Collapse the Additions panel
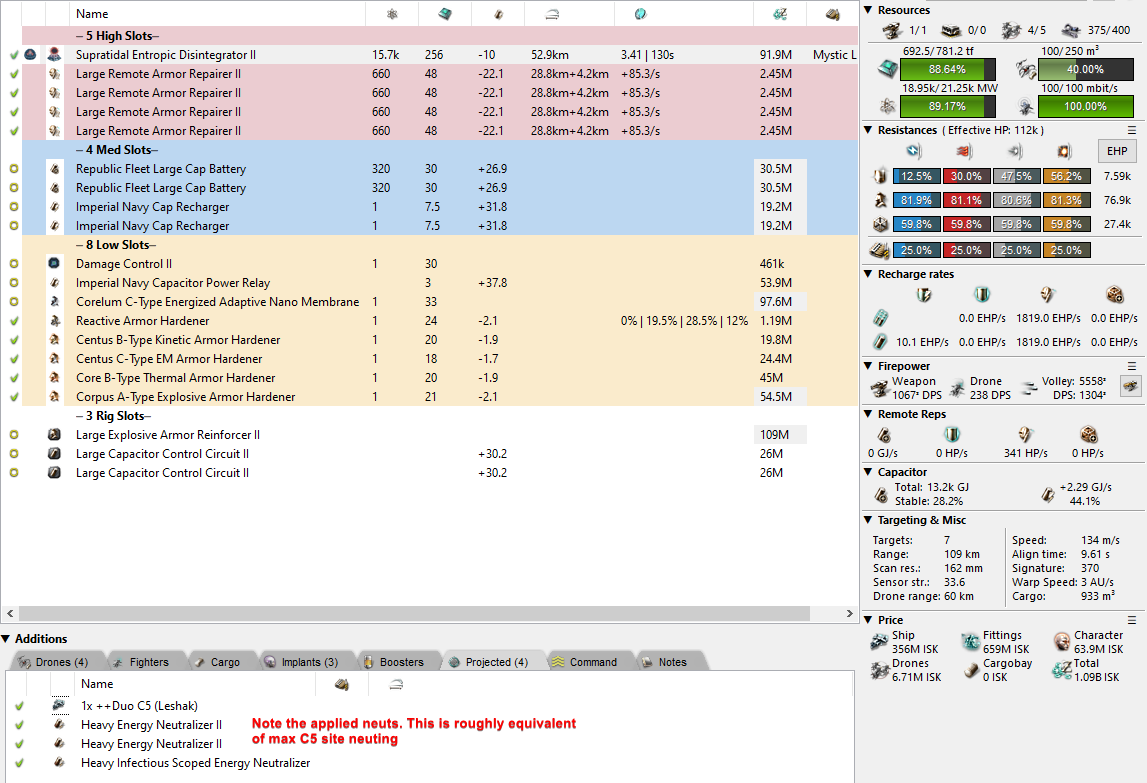The image size is (1147, 783). coord(7,639)
